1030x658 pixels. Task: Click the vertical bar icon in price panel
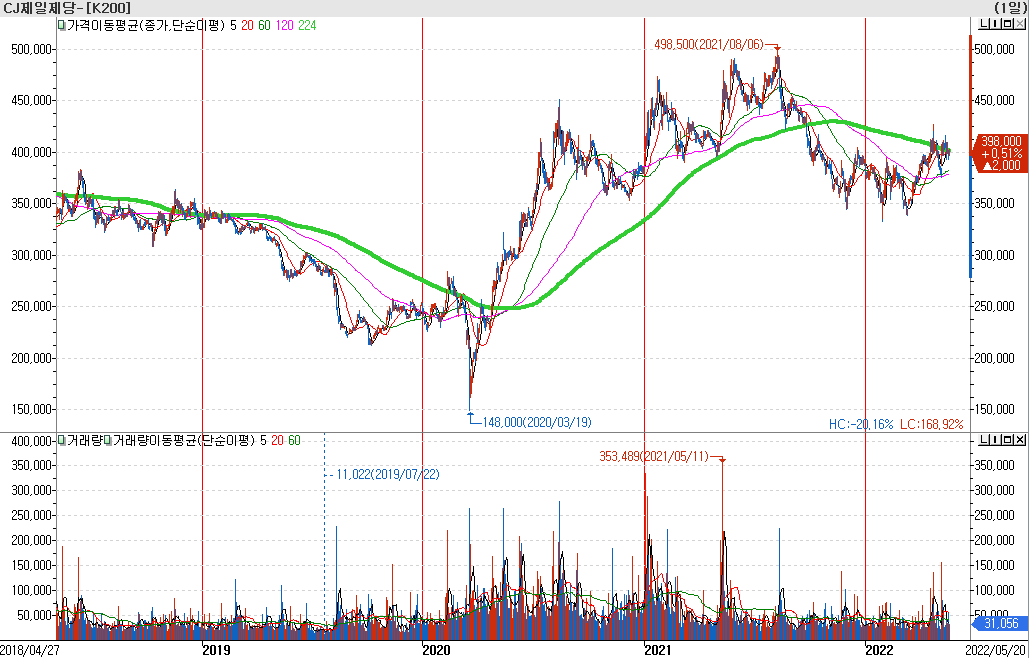994,25
